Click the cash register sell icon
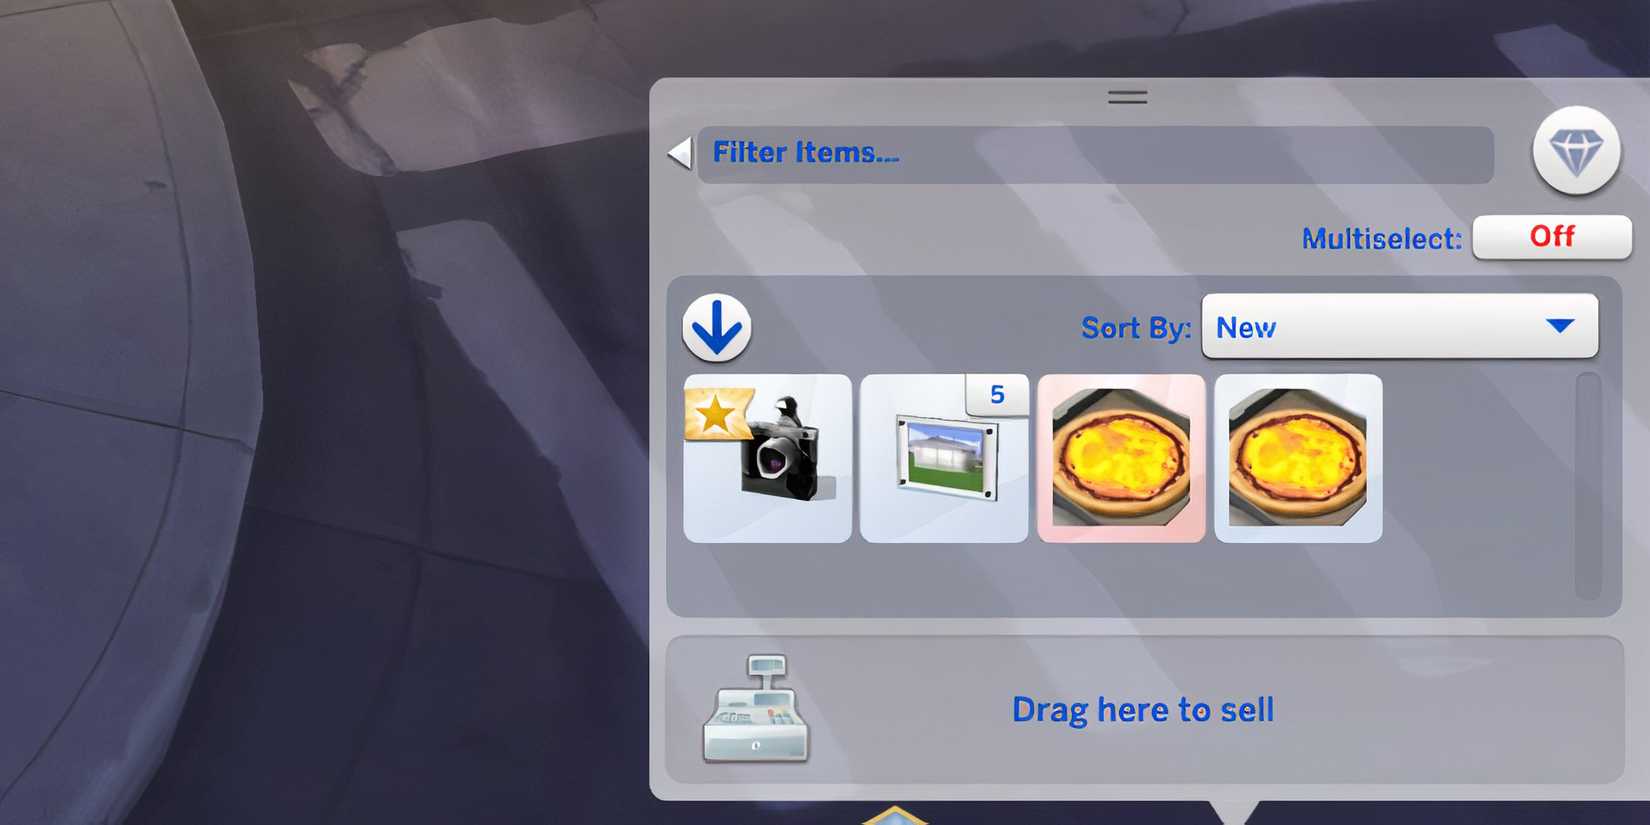Viewport: 1650px width, 825px height. pos(756,709)
